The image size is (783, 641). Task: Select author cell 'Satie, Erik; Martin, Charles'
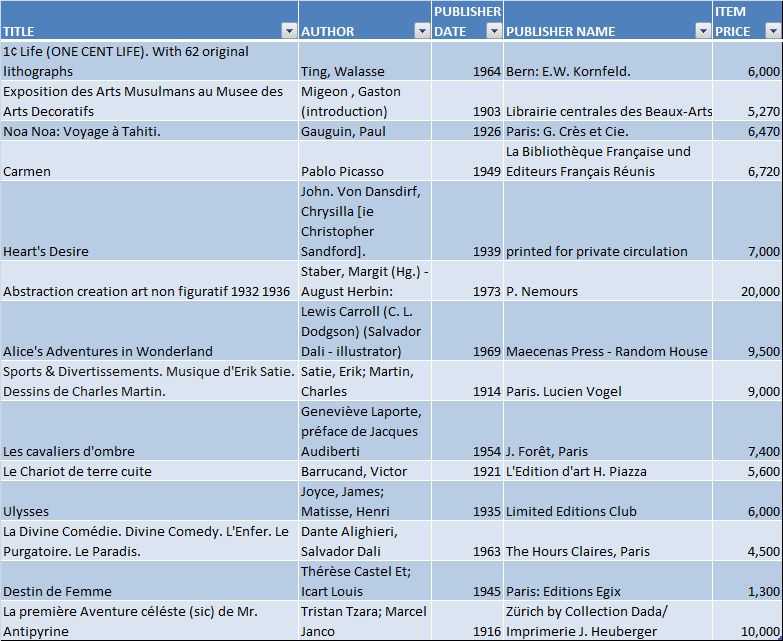(x=365, y=380)
